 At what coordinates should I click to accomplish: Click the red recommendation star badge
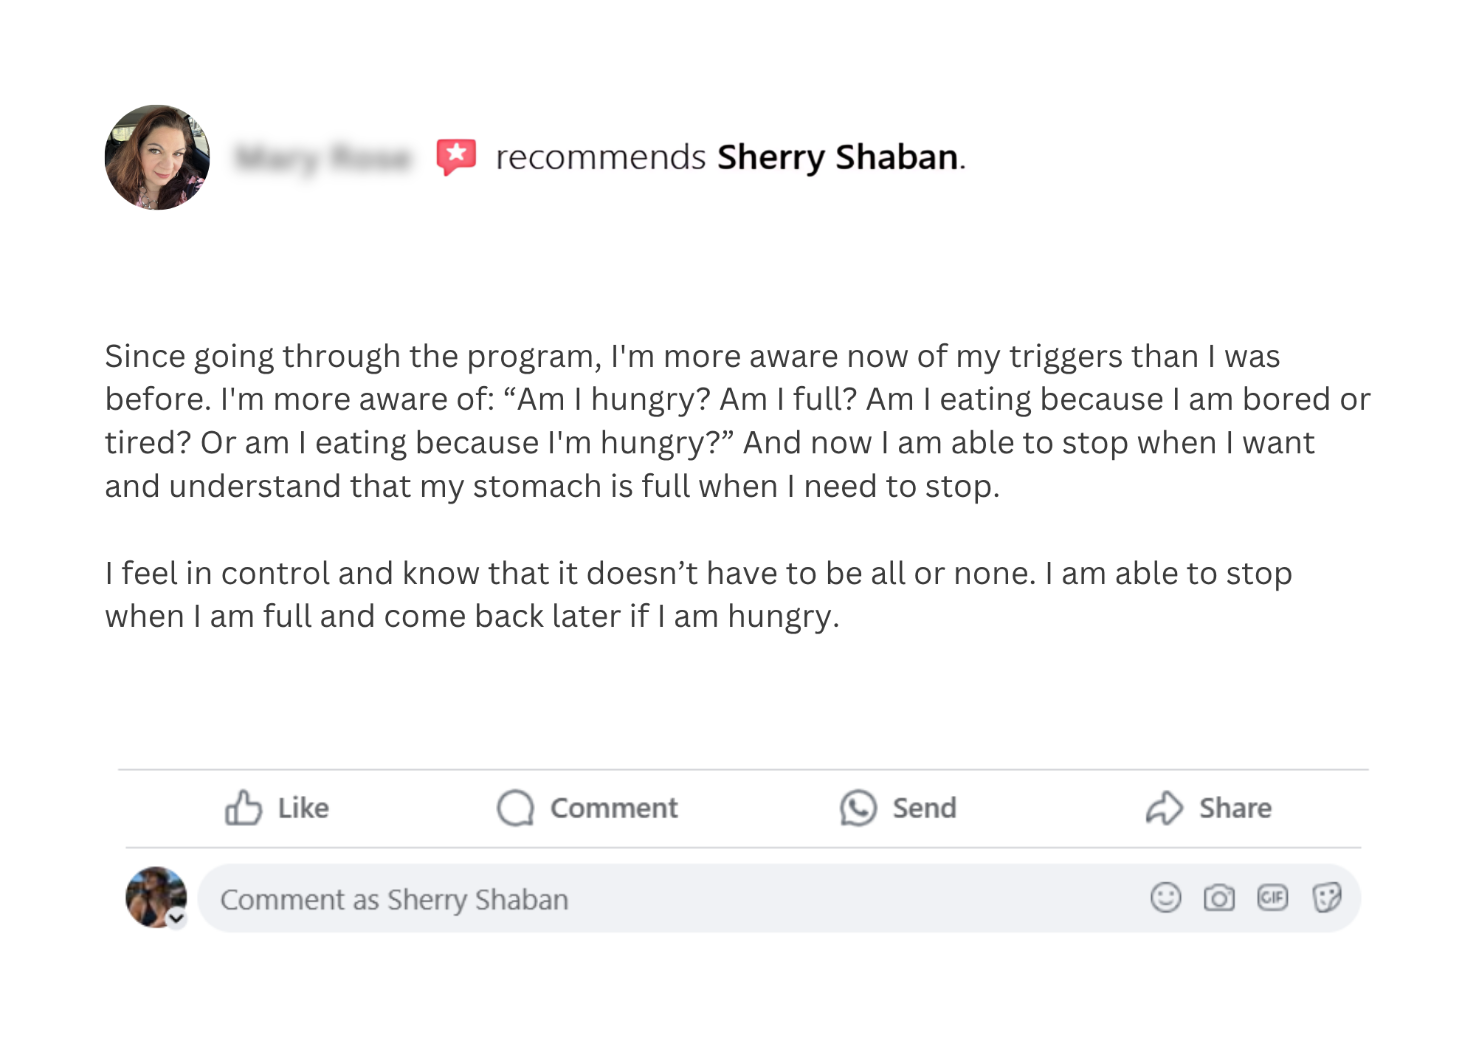coord(456,157)
